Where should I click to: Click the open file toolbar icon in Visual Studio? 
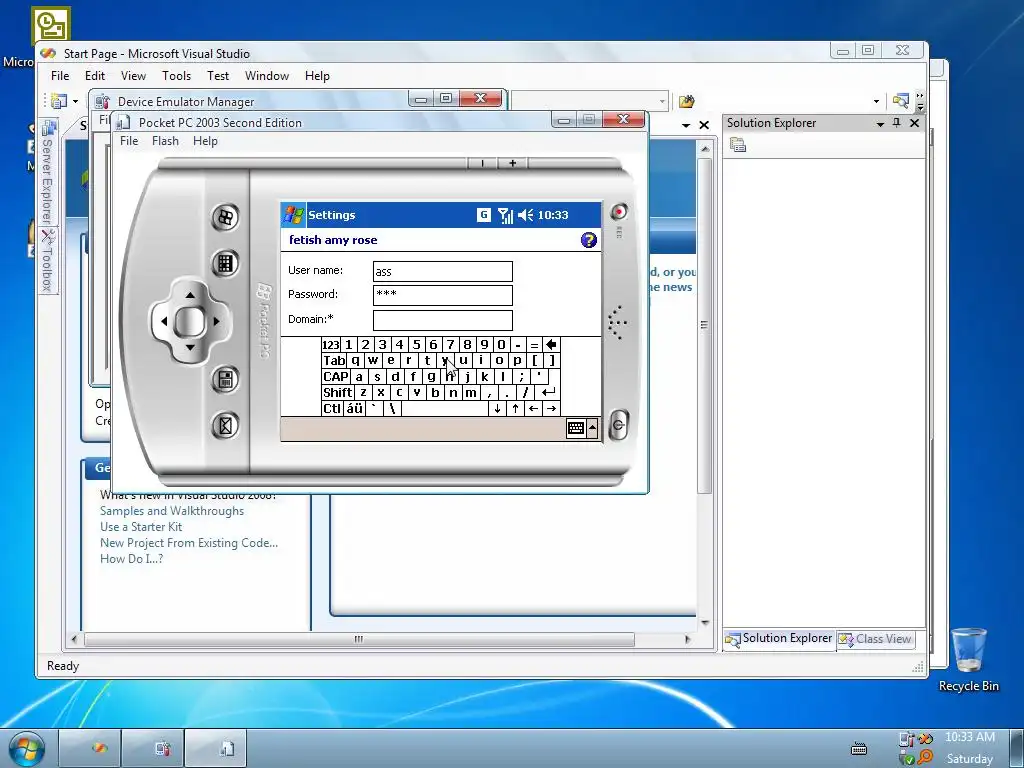tap(686, 101)
